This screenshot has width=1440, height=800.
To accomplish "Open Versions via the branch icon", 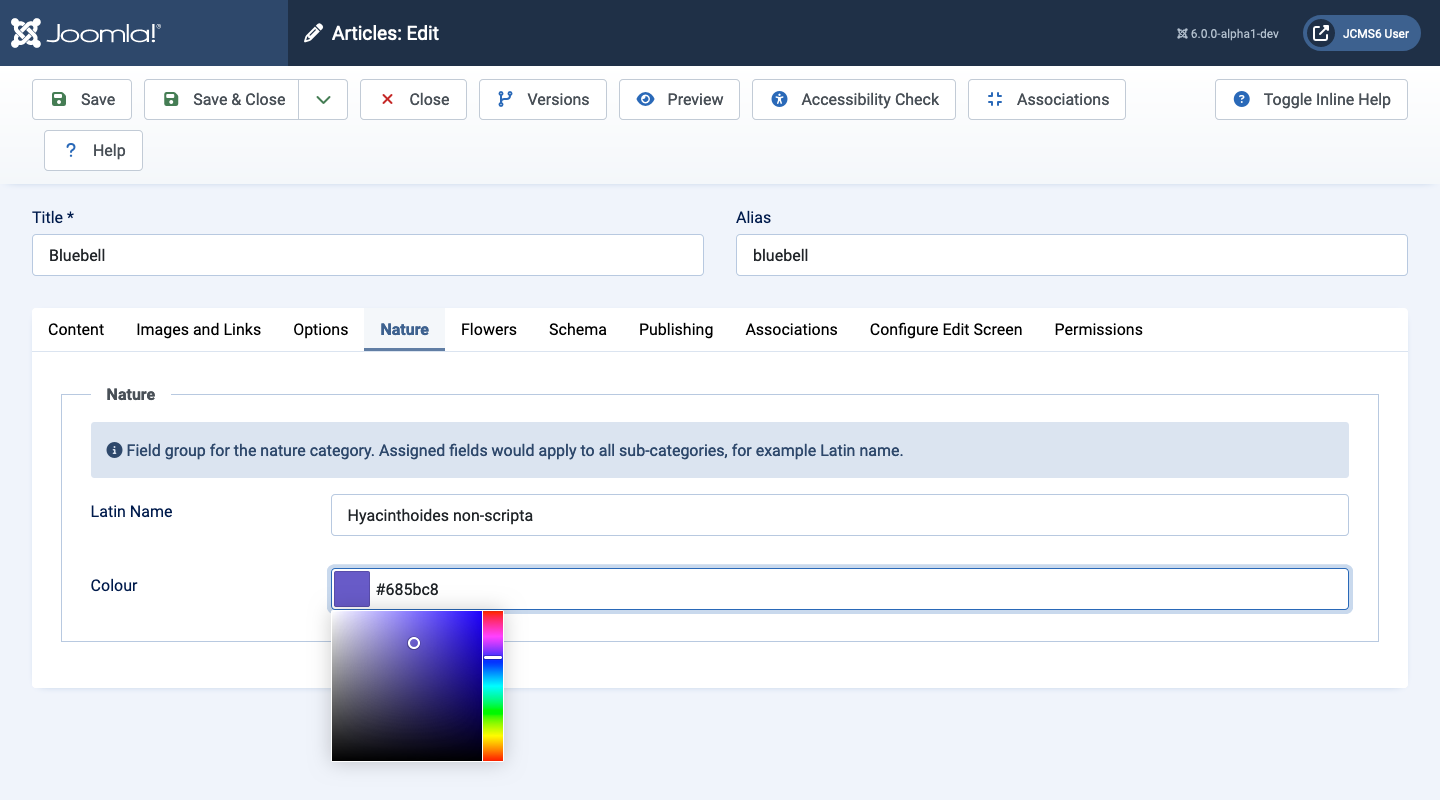I will click(x=506, y=99).
